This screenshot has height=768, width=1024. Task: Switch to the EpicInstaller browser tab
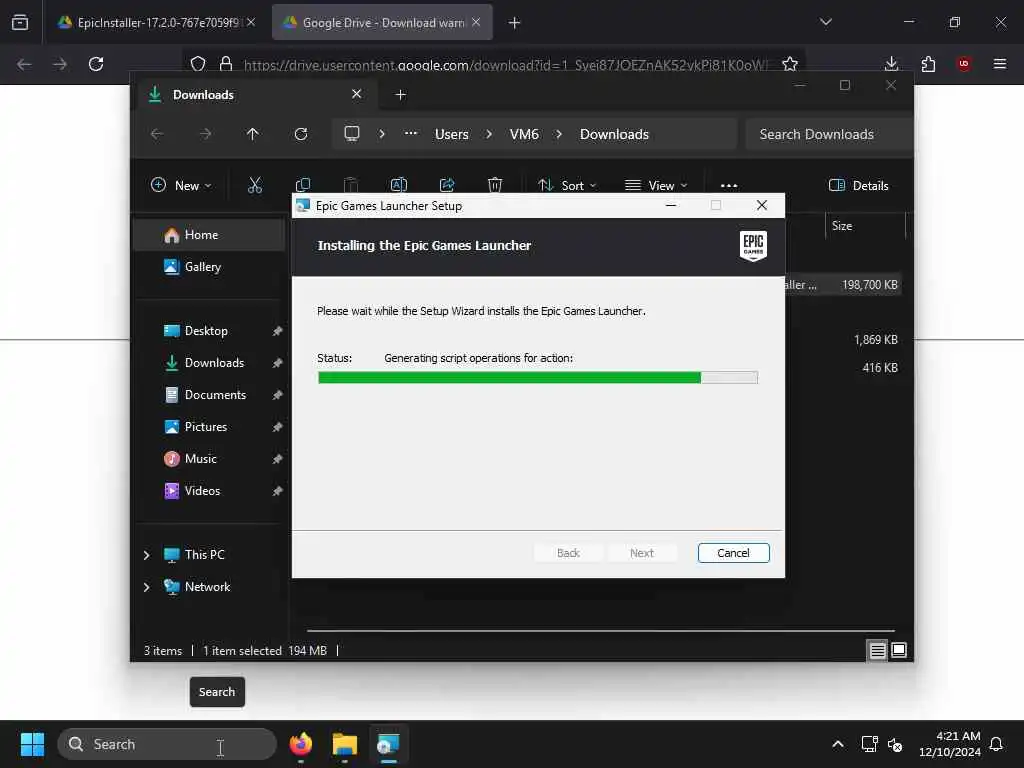pyautogui.click(x=157, y=22)
